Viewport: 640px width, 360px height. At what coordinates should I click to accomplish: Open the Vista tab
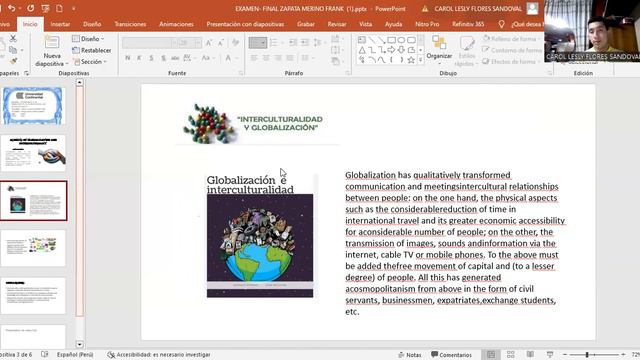[x=365, y=24]
